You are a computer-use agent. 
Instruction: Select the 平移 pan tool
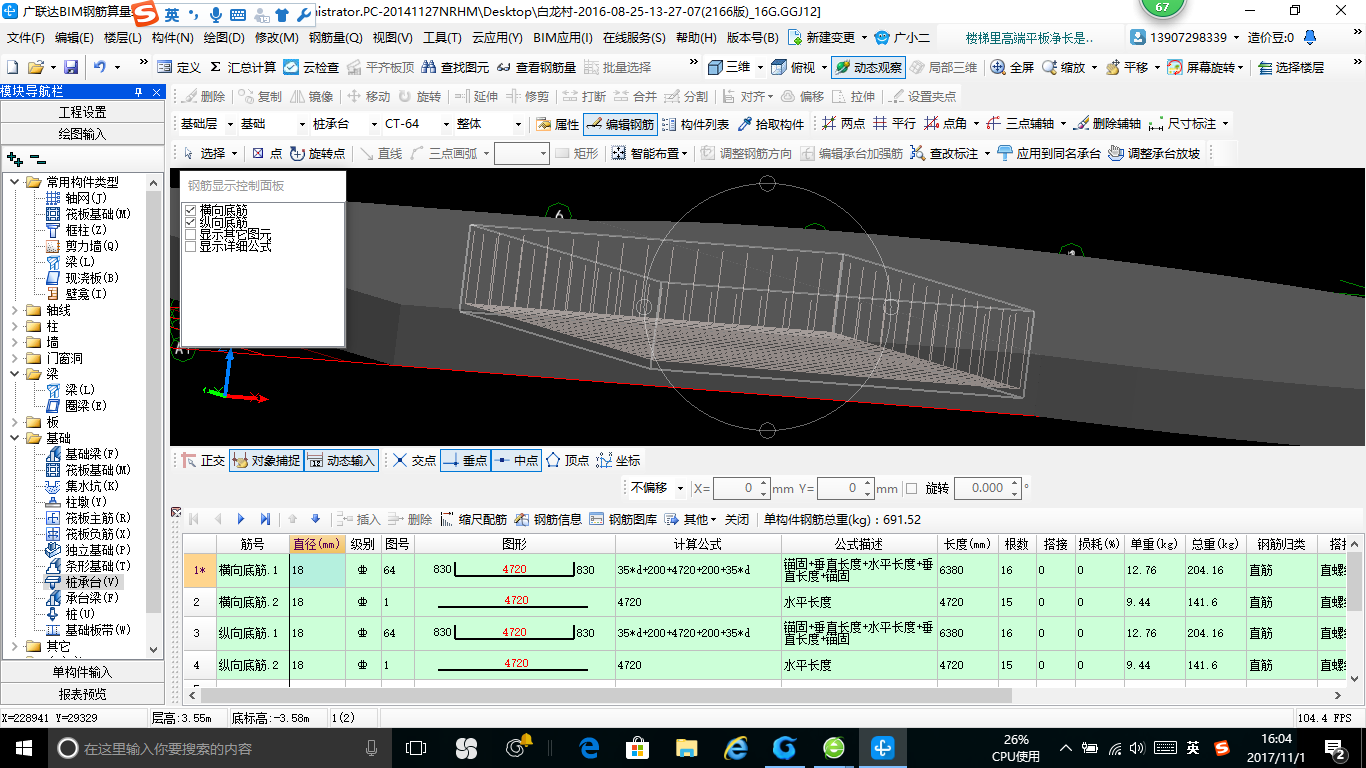1125,67
